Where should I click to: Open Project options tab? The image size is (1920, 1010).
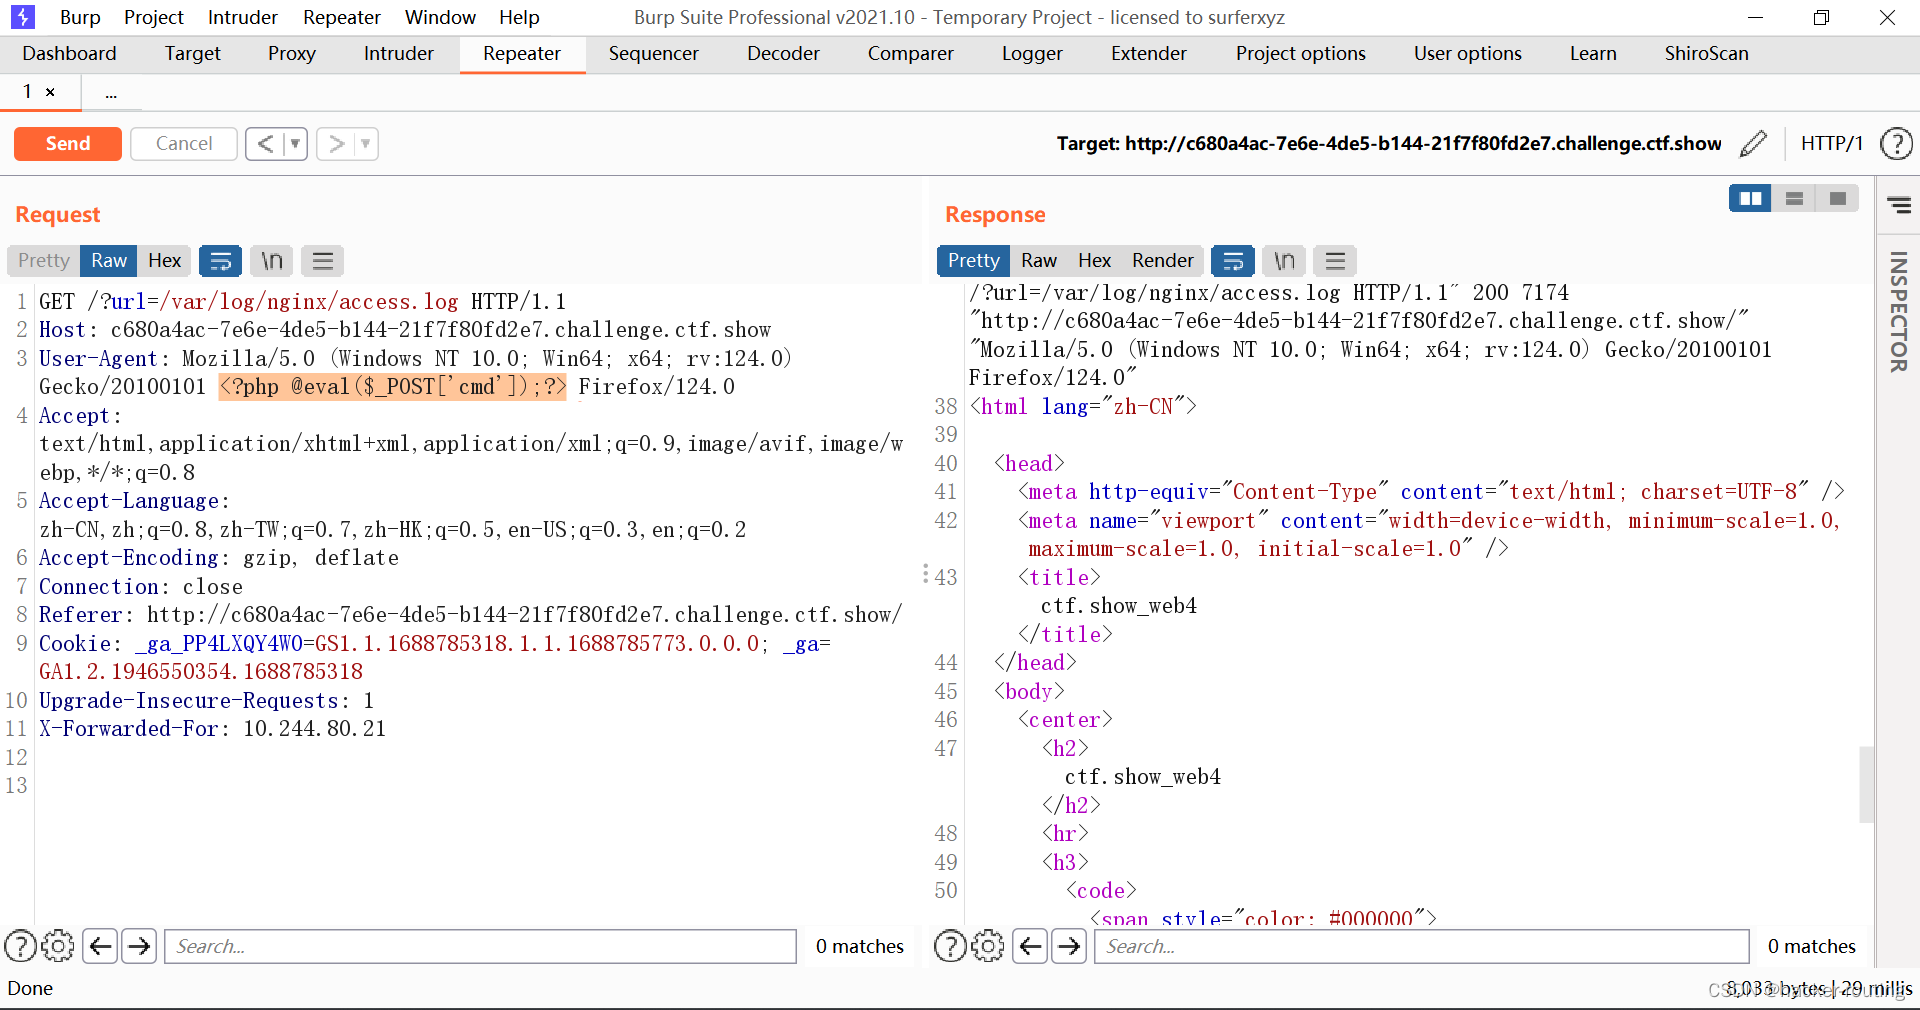click(x=1300, y=54)
